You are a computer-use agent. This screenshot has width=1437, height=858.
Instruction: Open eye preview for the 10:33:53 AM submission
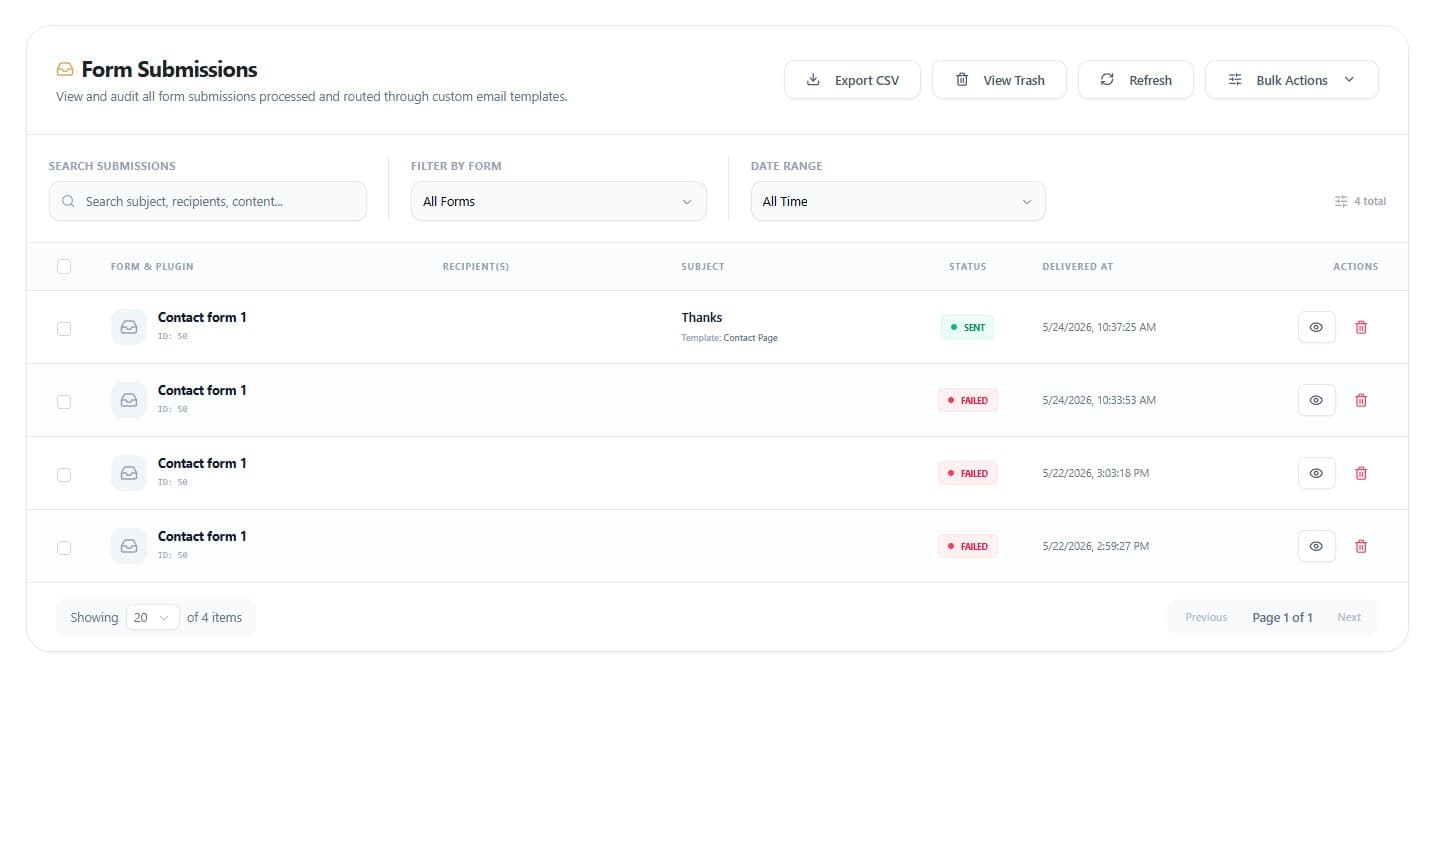click(1316, 400)
